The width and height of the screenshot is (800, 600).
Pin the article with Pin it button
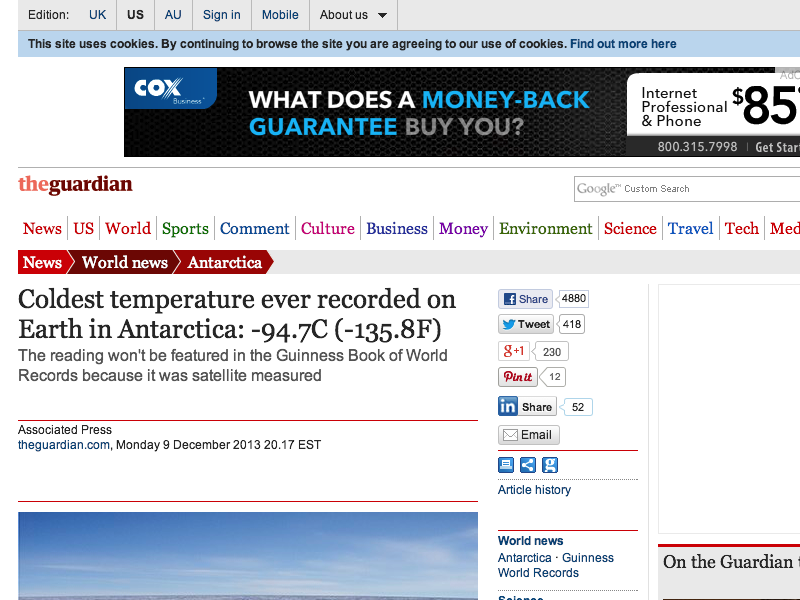click(x=518, y=377)
